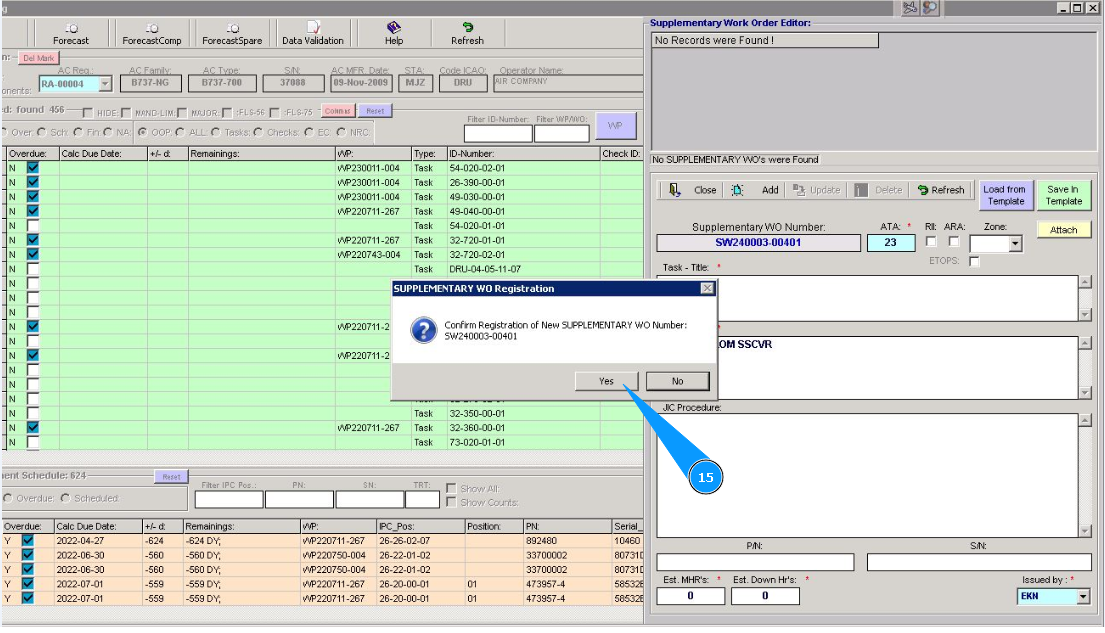Viewport: 1105px width, 633px height.
Task: Enable the ARA checkbox
Action: [x=954, y=242]
